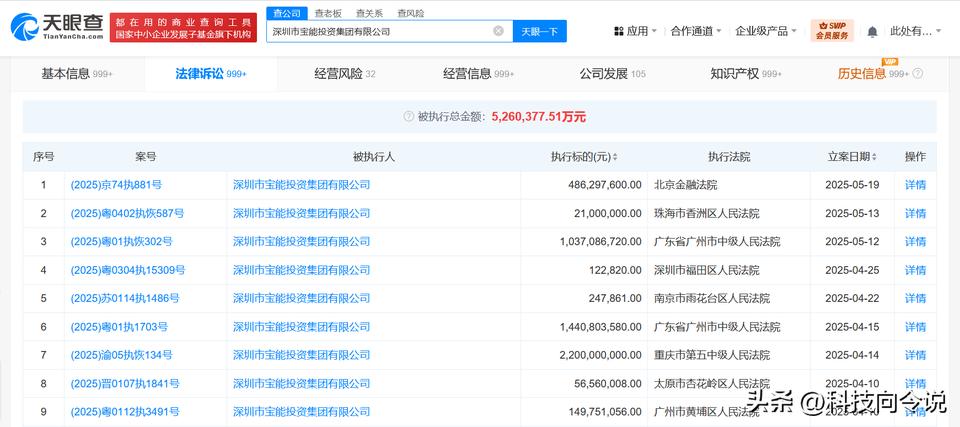Open case (2025)渝05执恢134号
The width and height of the screenshot is (960, 427).
point(122,355)
